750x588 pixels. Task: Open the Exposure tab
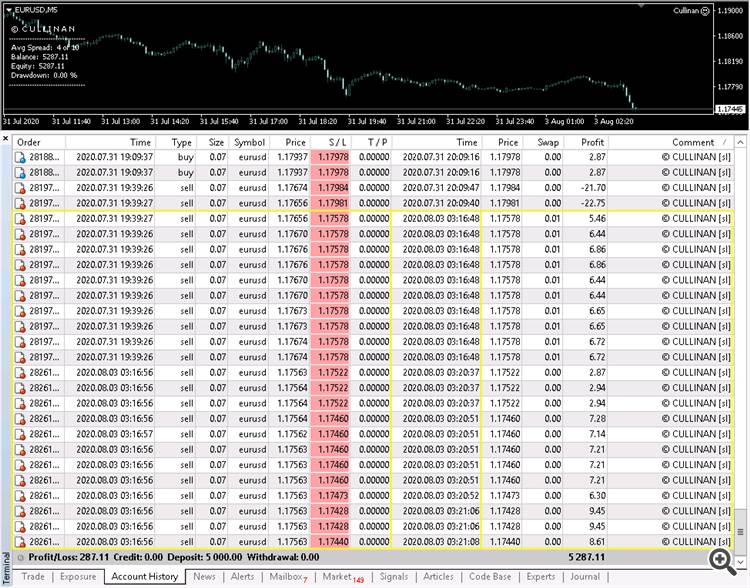pos(78,577)
